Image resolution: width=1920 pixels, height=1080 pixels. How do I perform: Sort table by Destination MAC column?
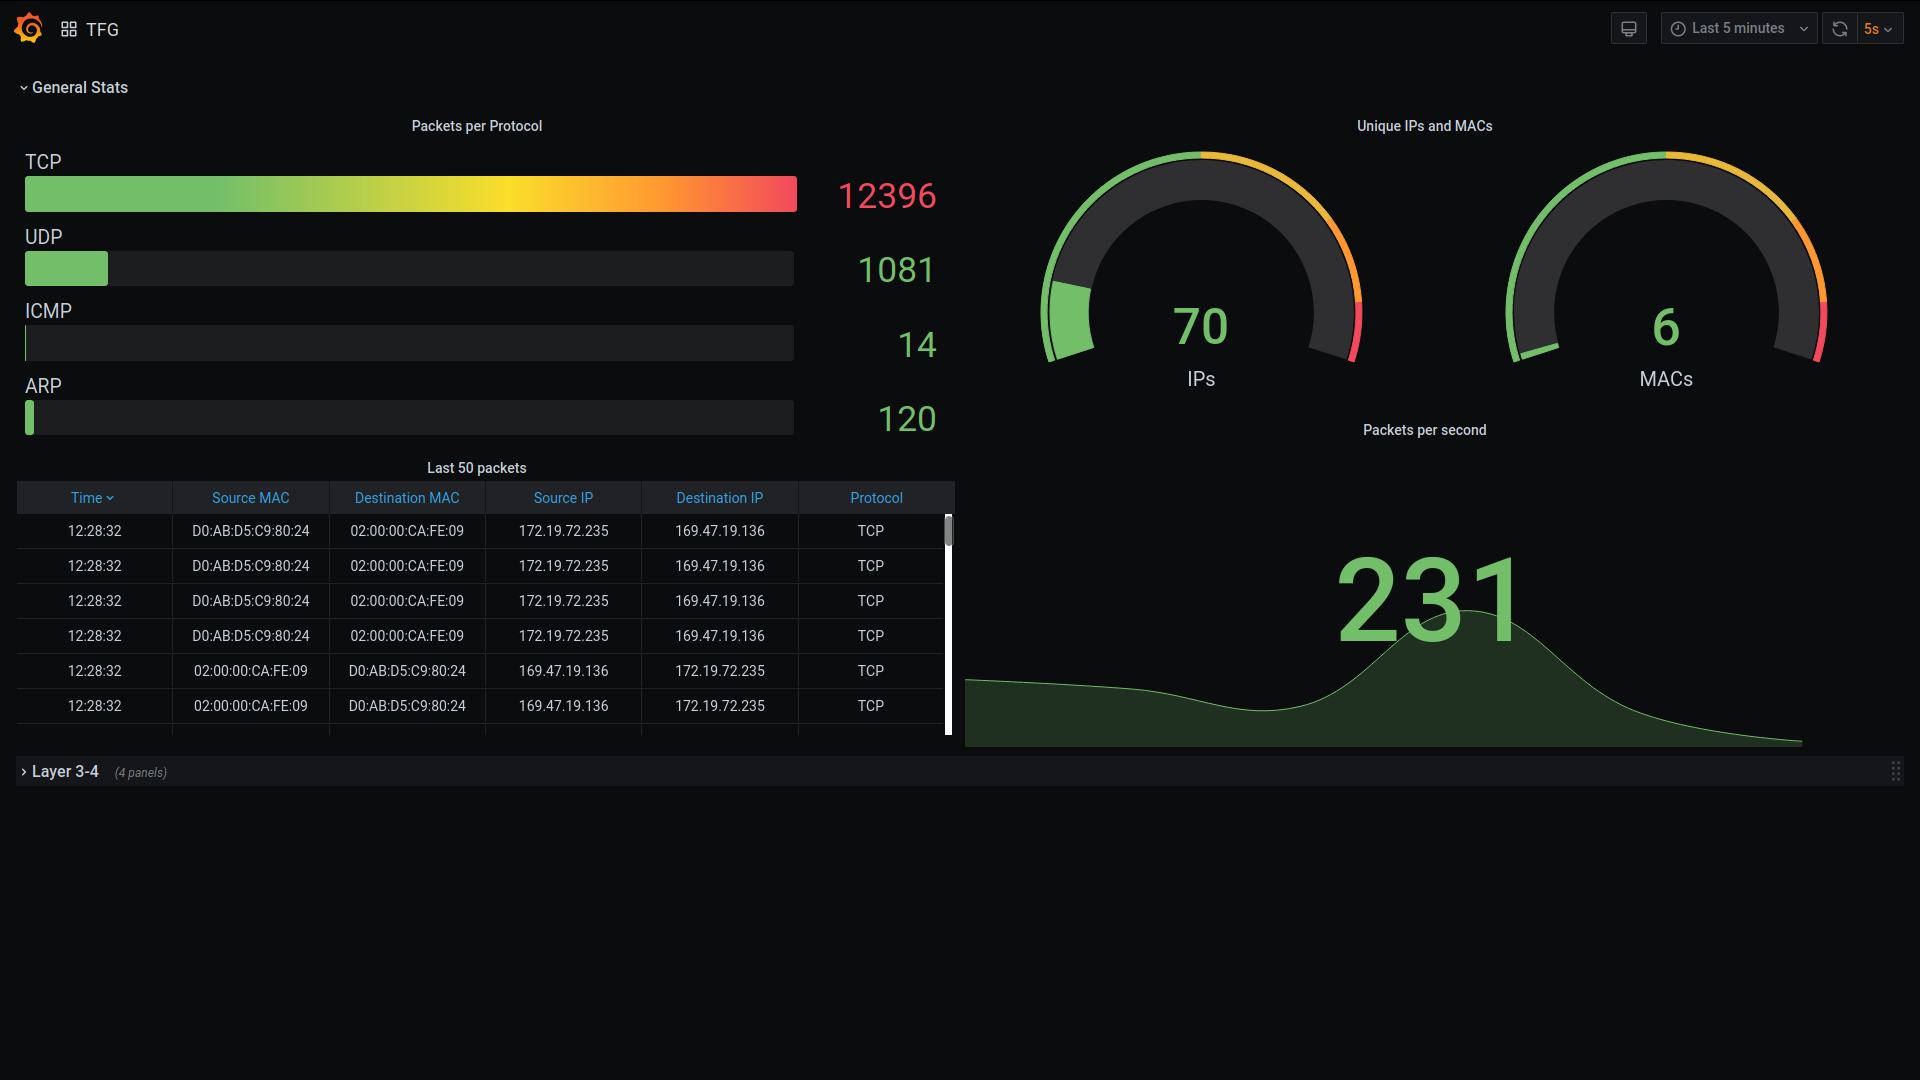(407, 498)
